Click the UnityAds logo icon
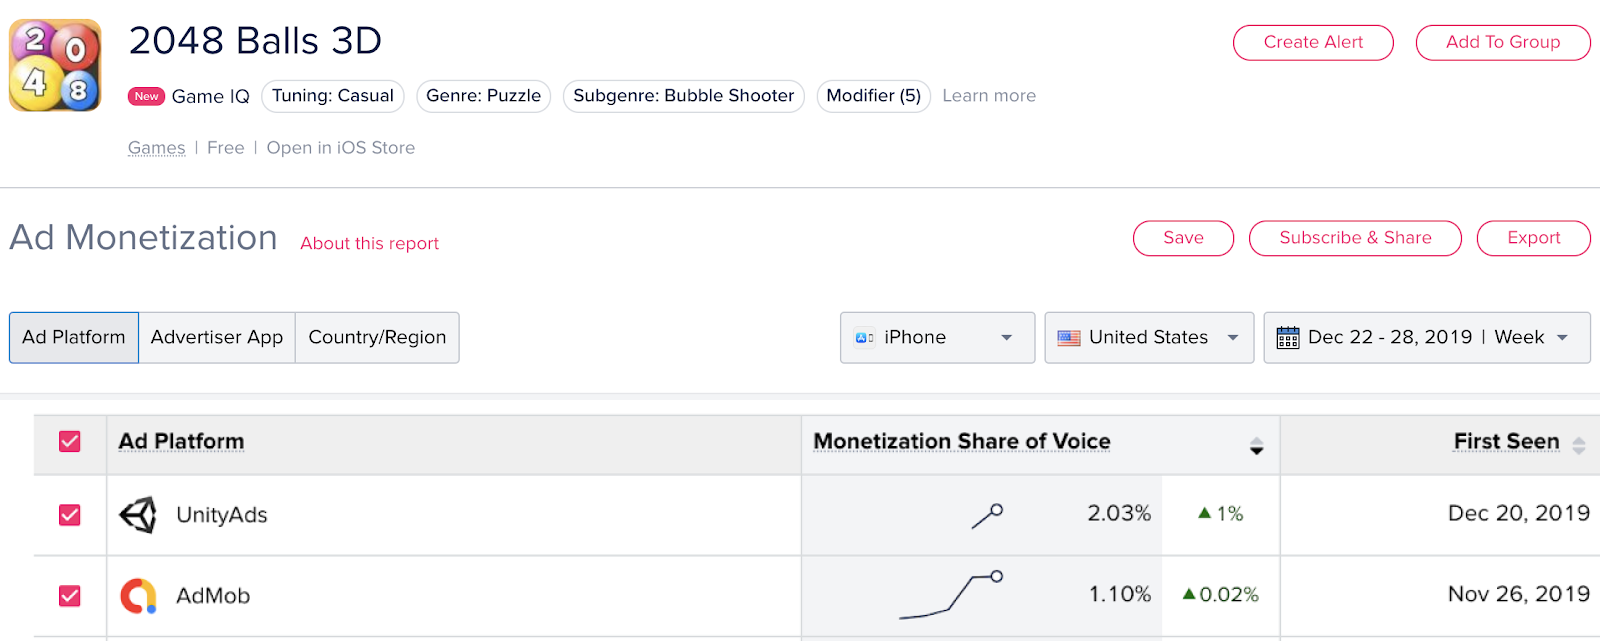 [x=138, y=515]
